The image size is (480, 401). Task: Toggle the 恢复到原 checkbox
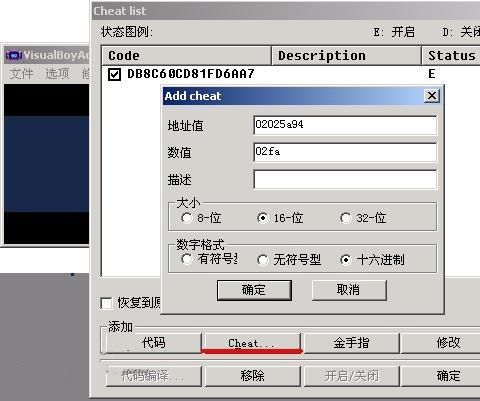pos(107,303)
